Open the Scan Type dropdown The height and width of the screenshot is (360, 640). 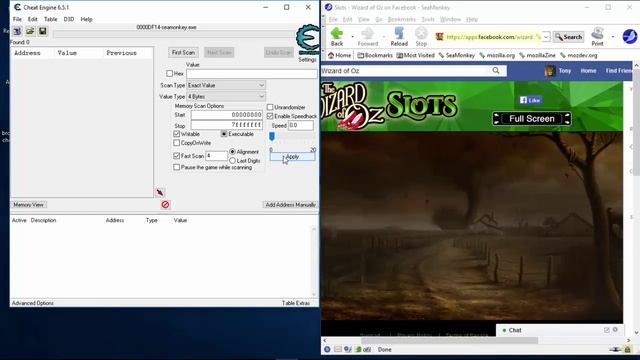point(226,85)
